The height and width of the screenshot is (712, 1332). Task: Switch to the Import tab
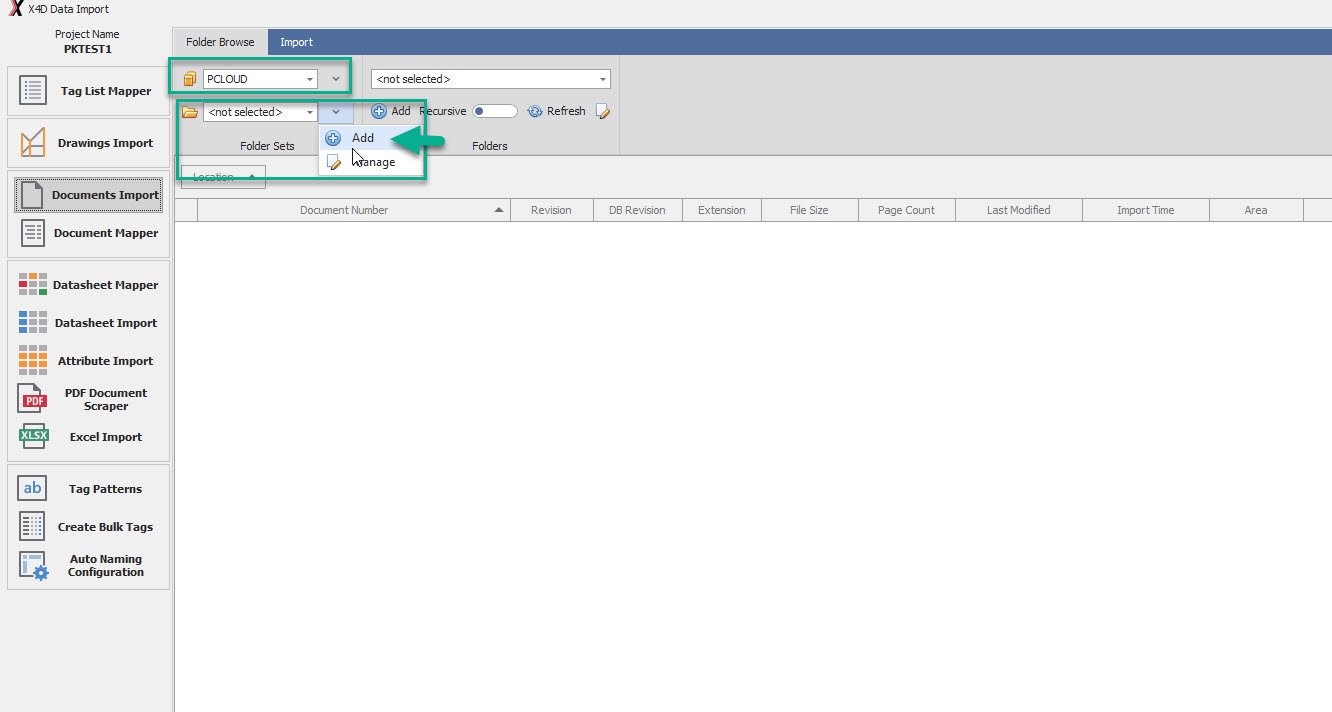296,42
